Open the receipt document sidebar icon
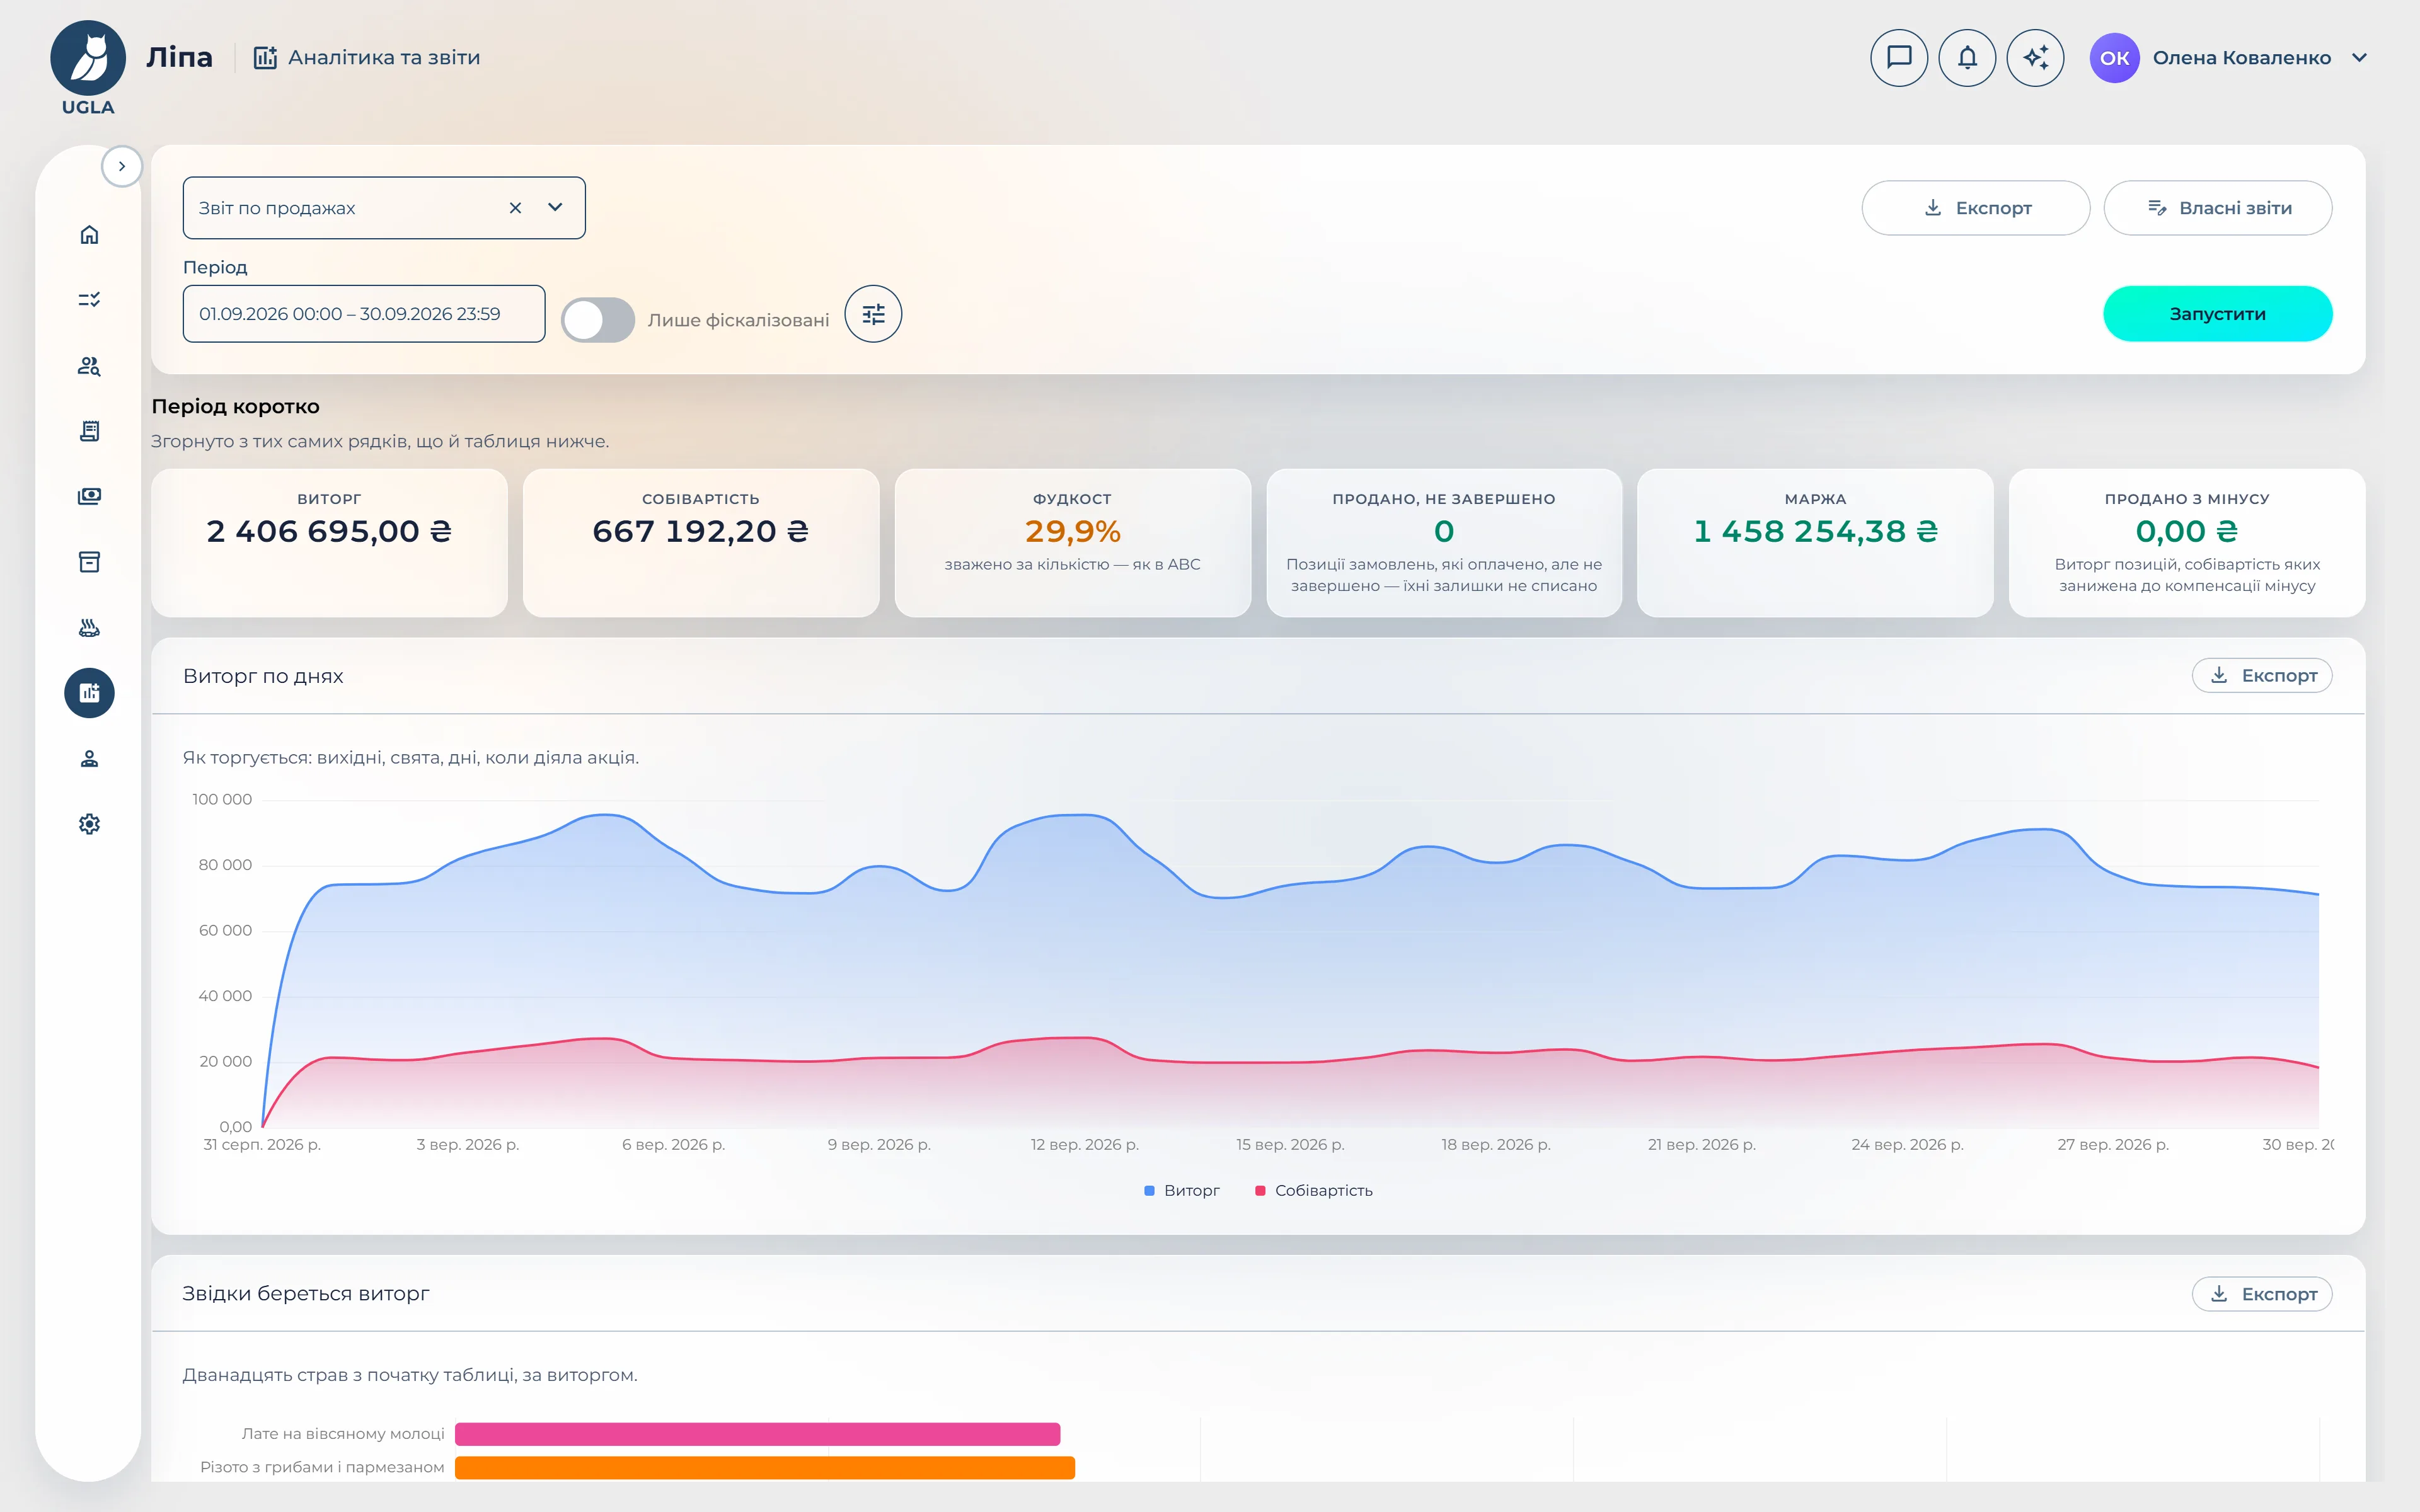The image size is (2420, 1512). (x=89, y=431)
